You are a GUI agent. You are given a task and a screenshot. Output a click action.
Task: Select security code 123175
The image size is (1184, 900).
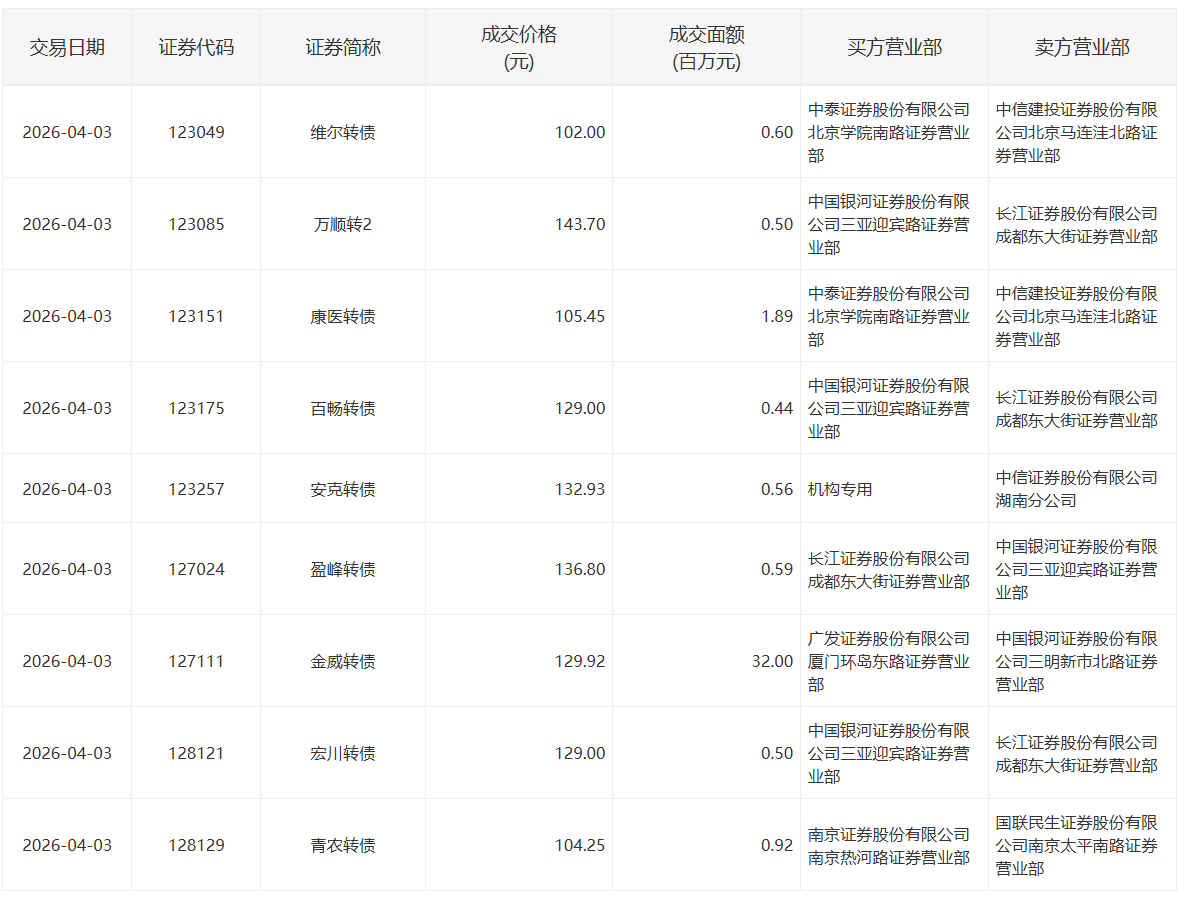pyautogui.click(x=196, y=408)
